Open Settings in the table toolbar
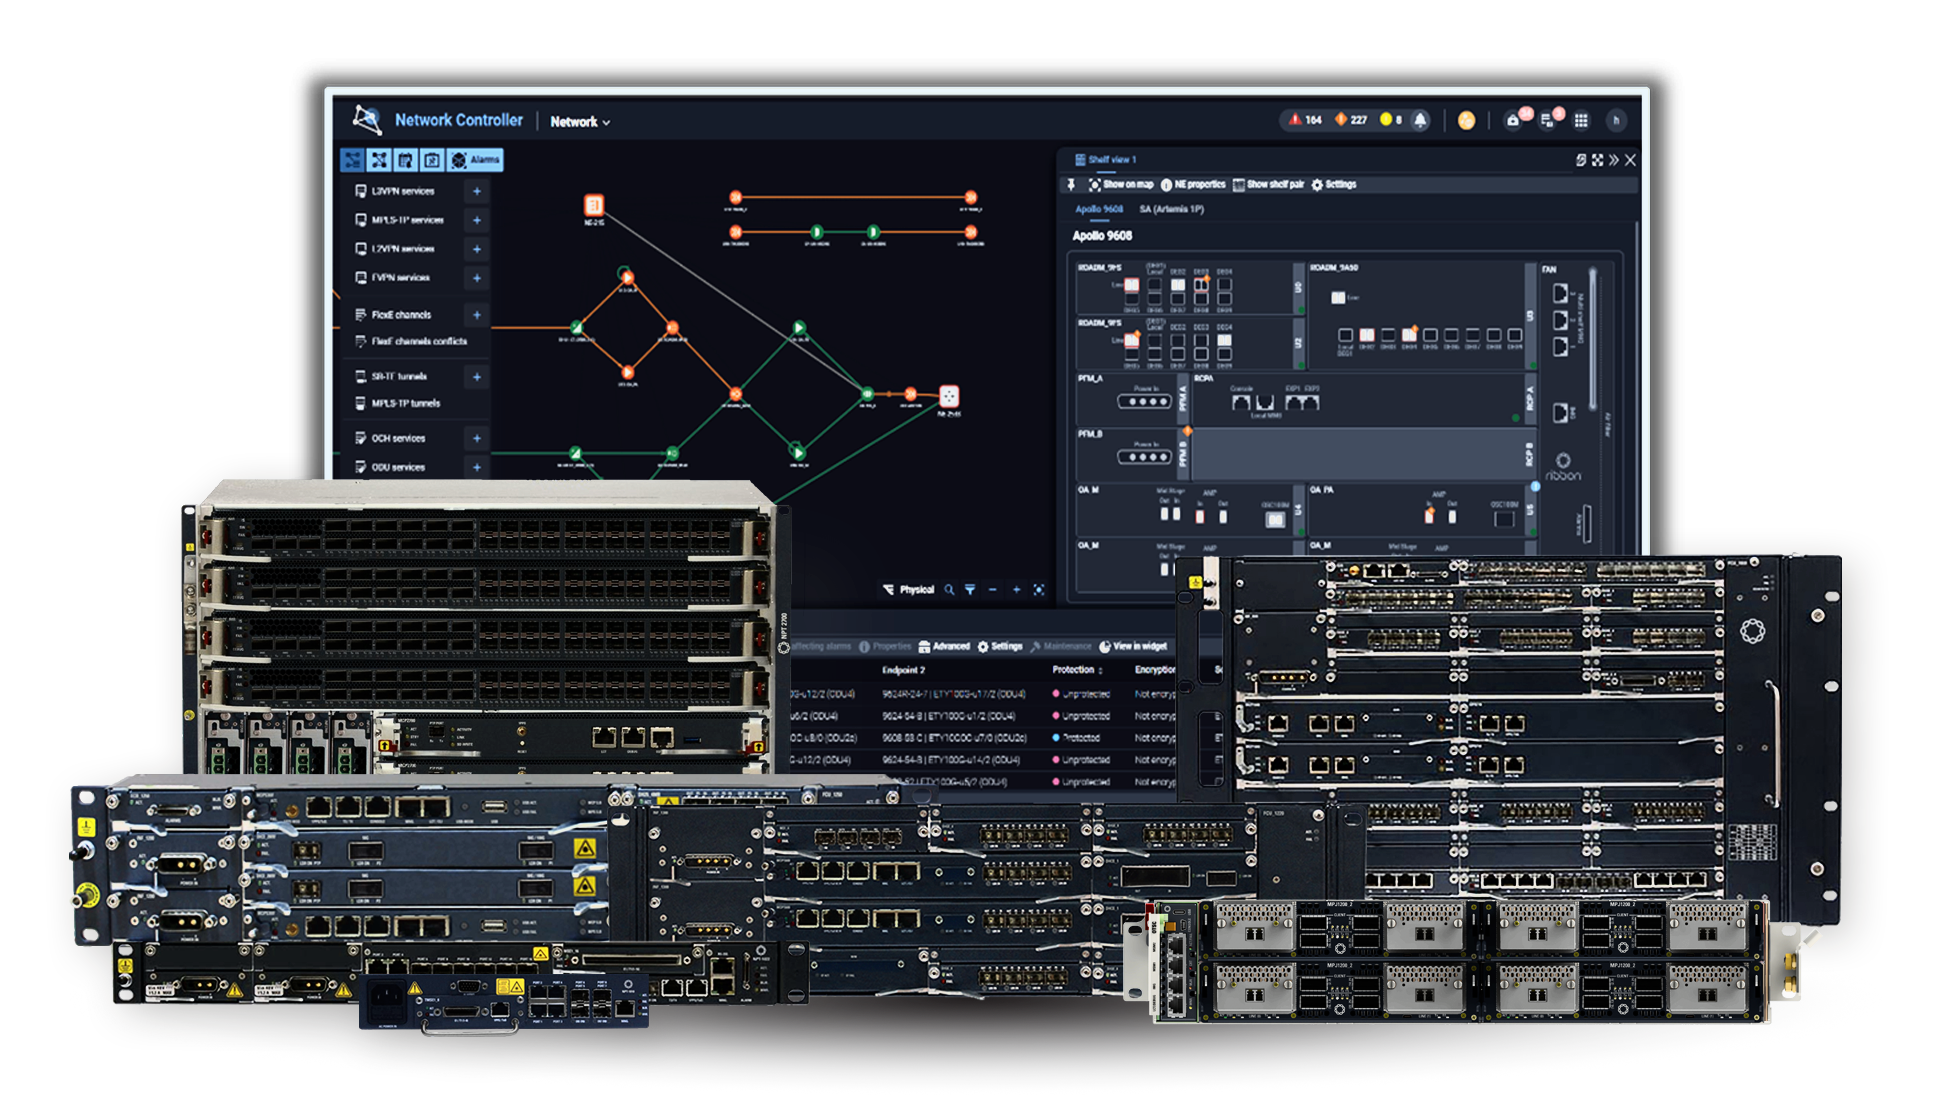The image size is (1960, 1104). click(1000, 647)
